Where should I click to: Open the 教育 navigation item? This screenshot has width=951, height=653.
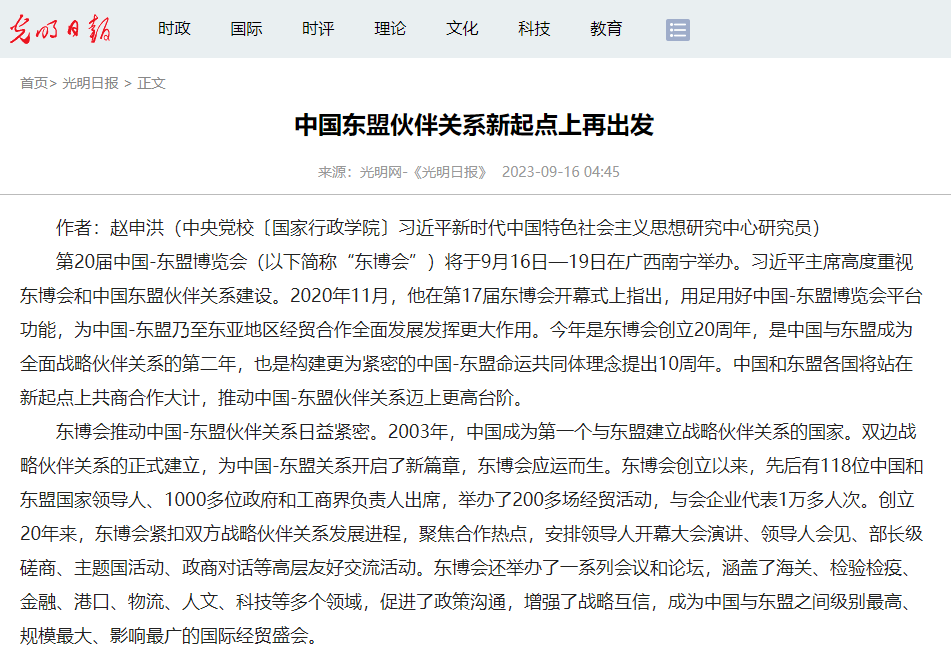click(606, 28)
